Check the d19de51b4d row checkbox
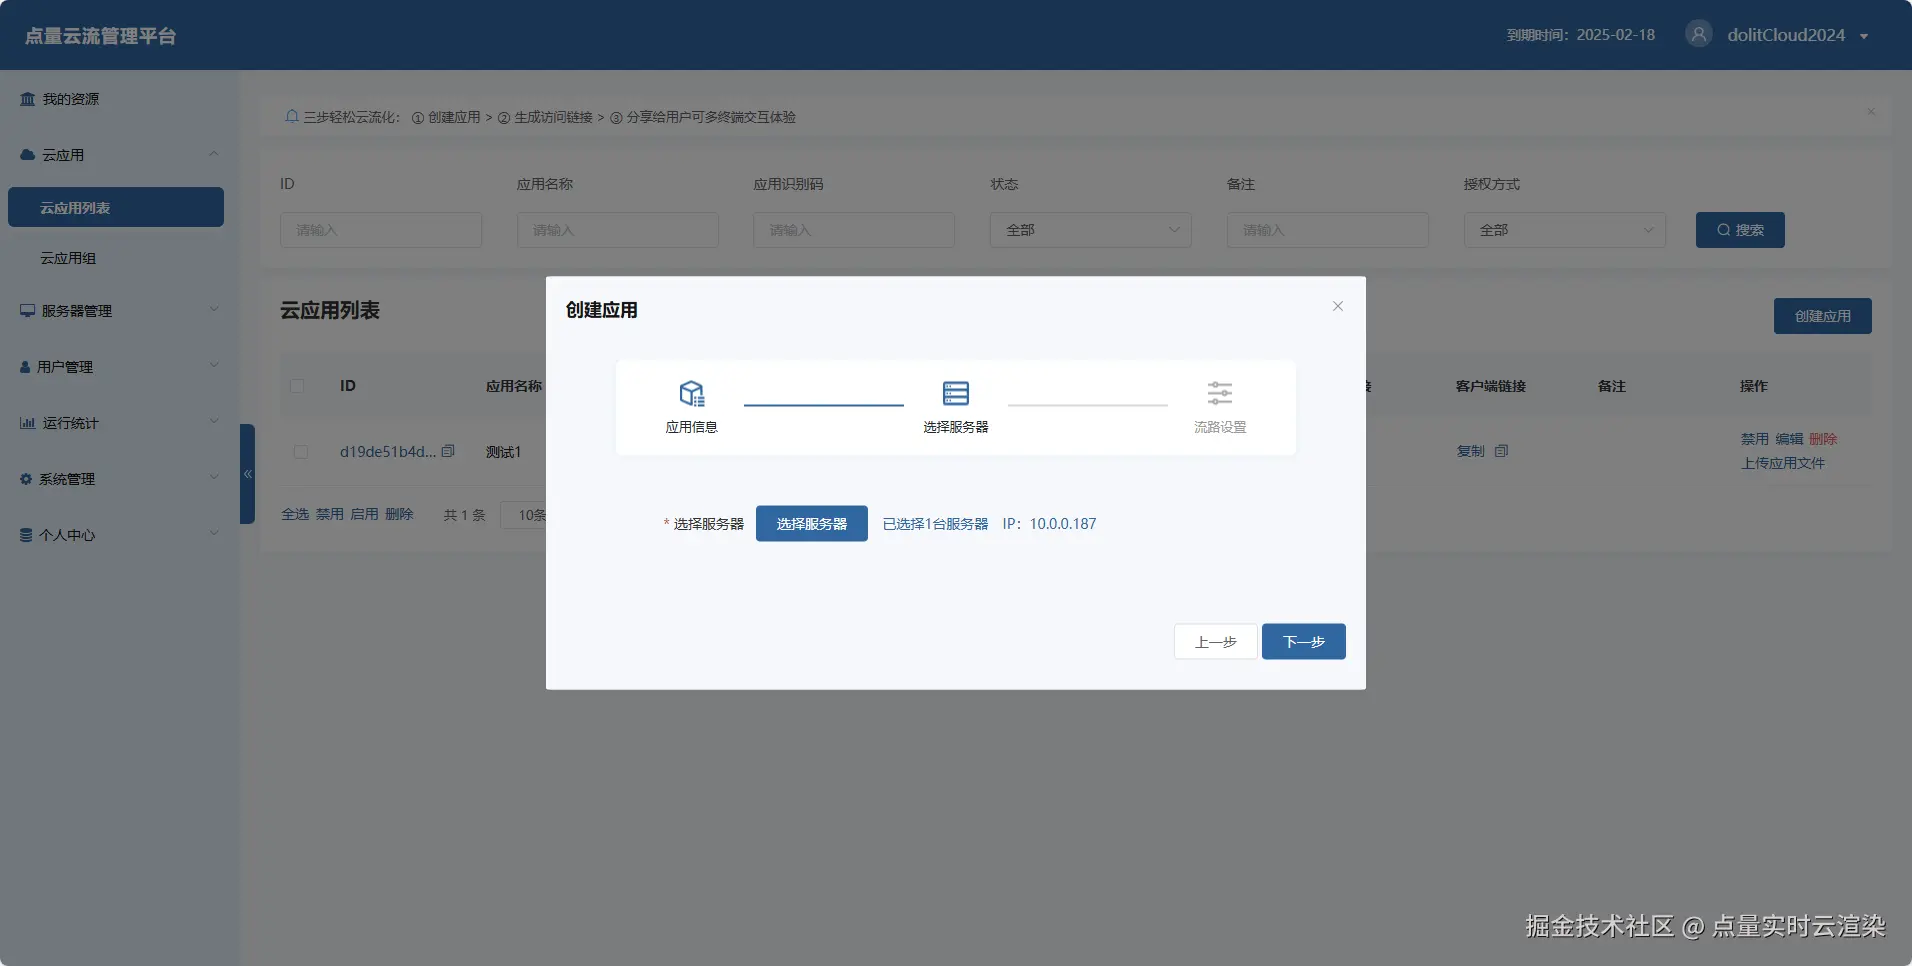 [x=300, y=452]
